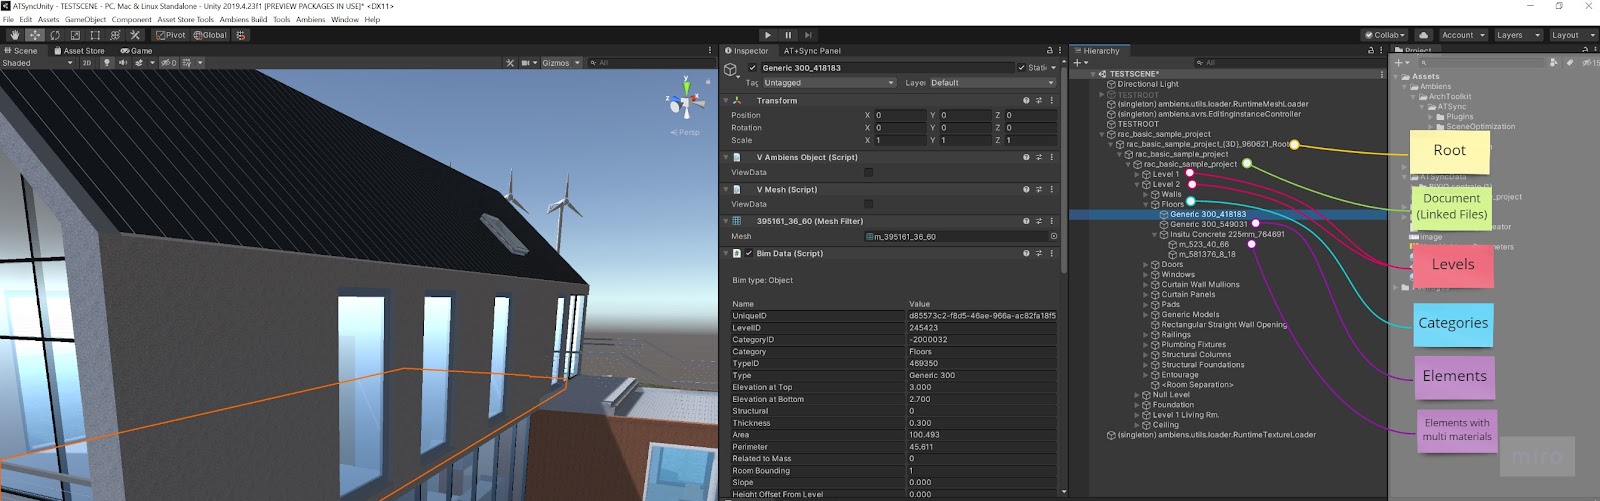1600x501 pixels.
Task: Click the cloud services icon
Action: (1423, 35)
